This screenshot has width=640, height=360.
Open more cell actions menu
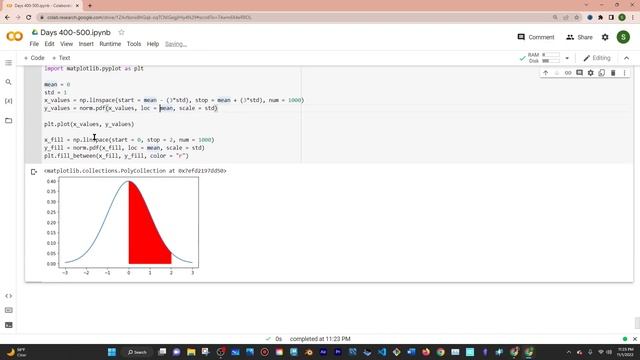(624, 73)
